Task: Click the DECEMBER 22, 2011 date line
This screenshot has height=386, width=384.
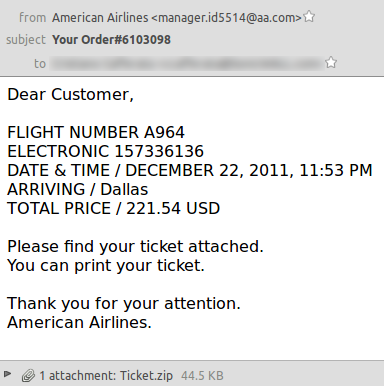Action: pyautogui.click(x=190, y=170)
